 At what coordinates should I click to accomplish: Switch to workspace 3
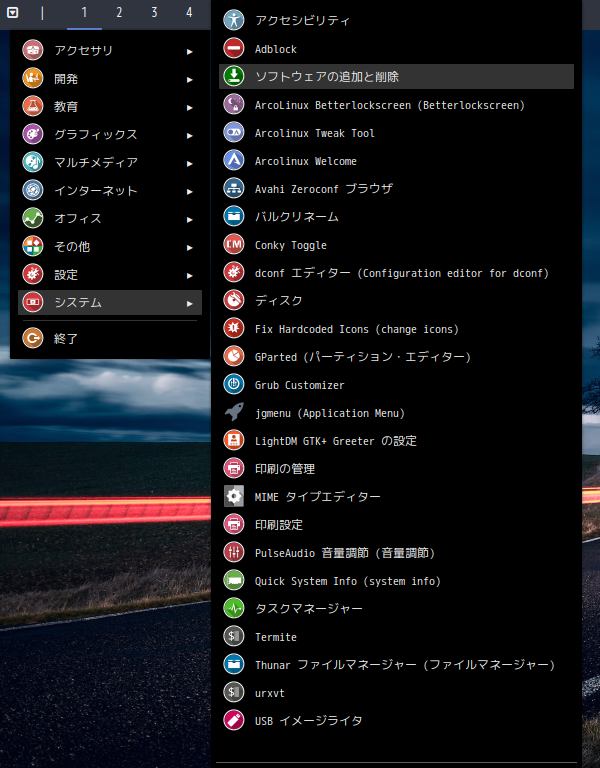154,13
